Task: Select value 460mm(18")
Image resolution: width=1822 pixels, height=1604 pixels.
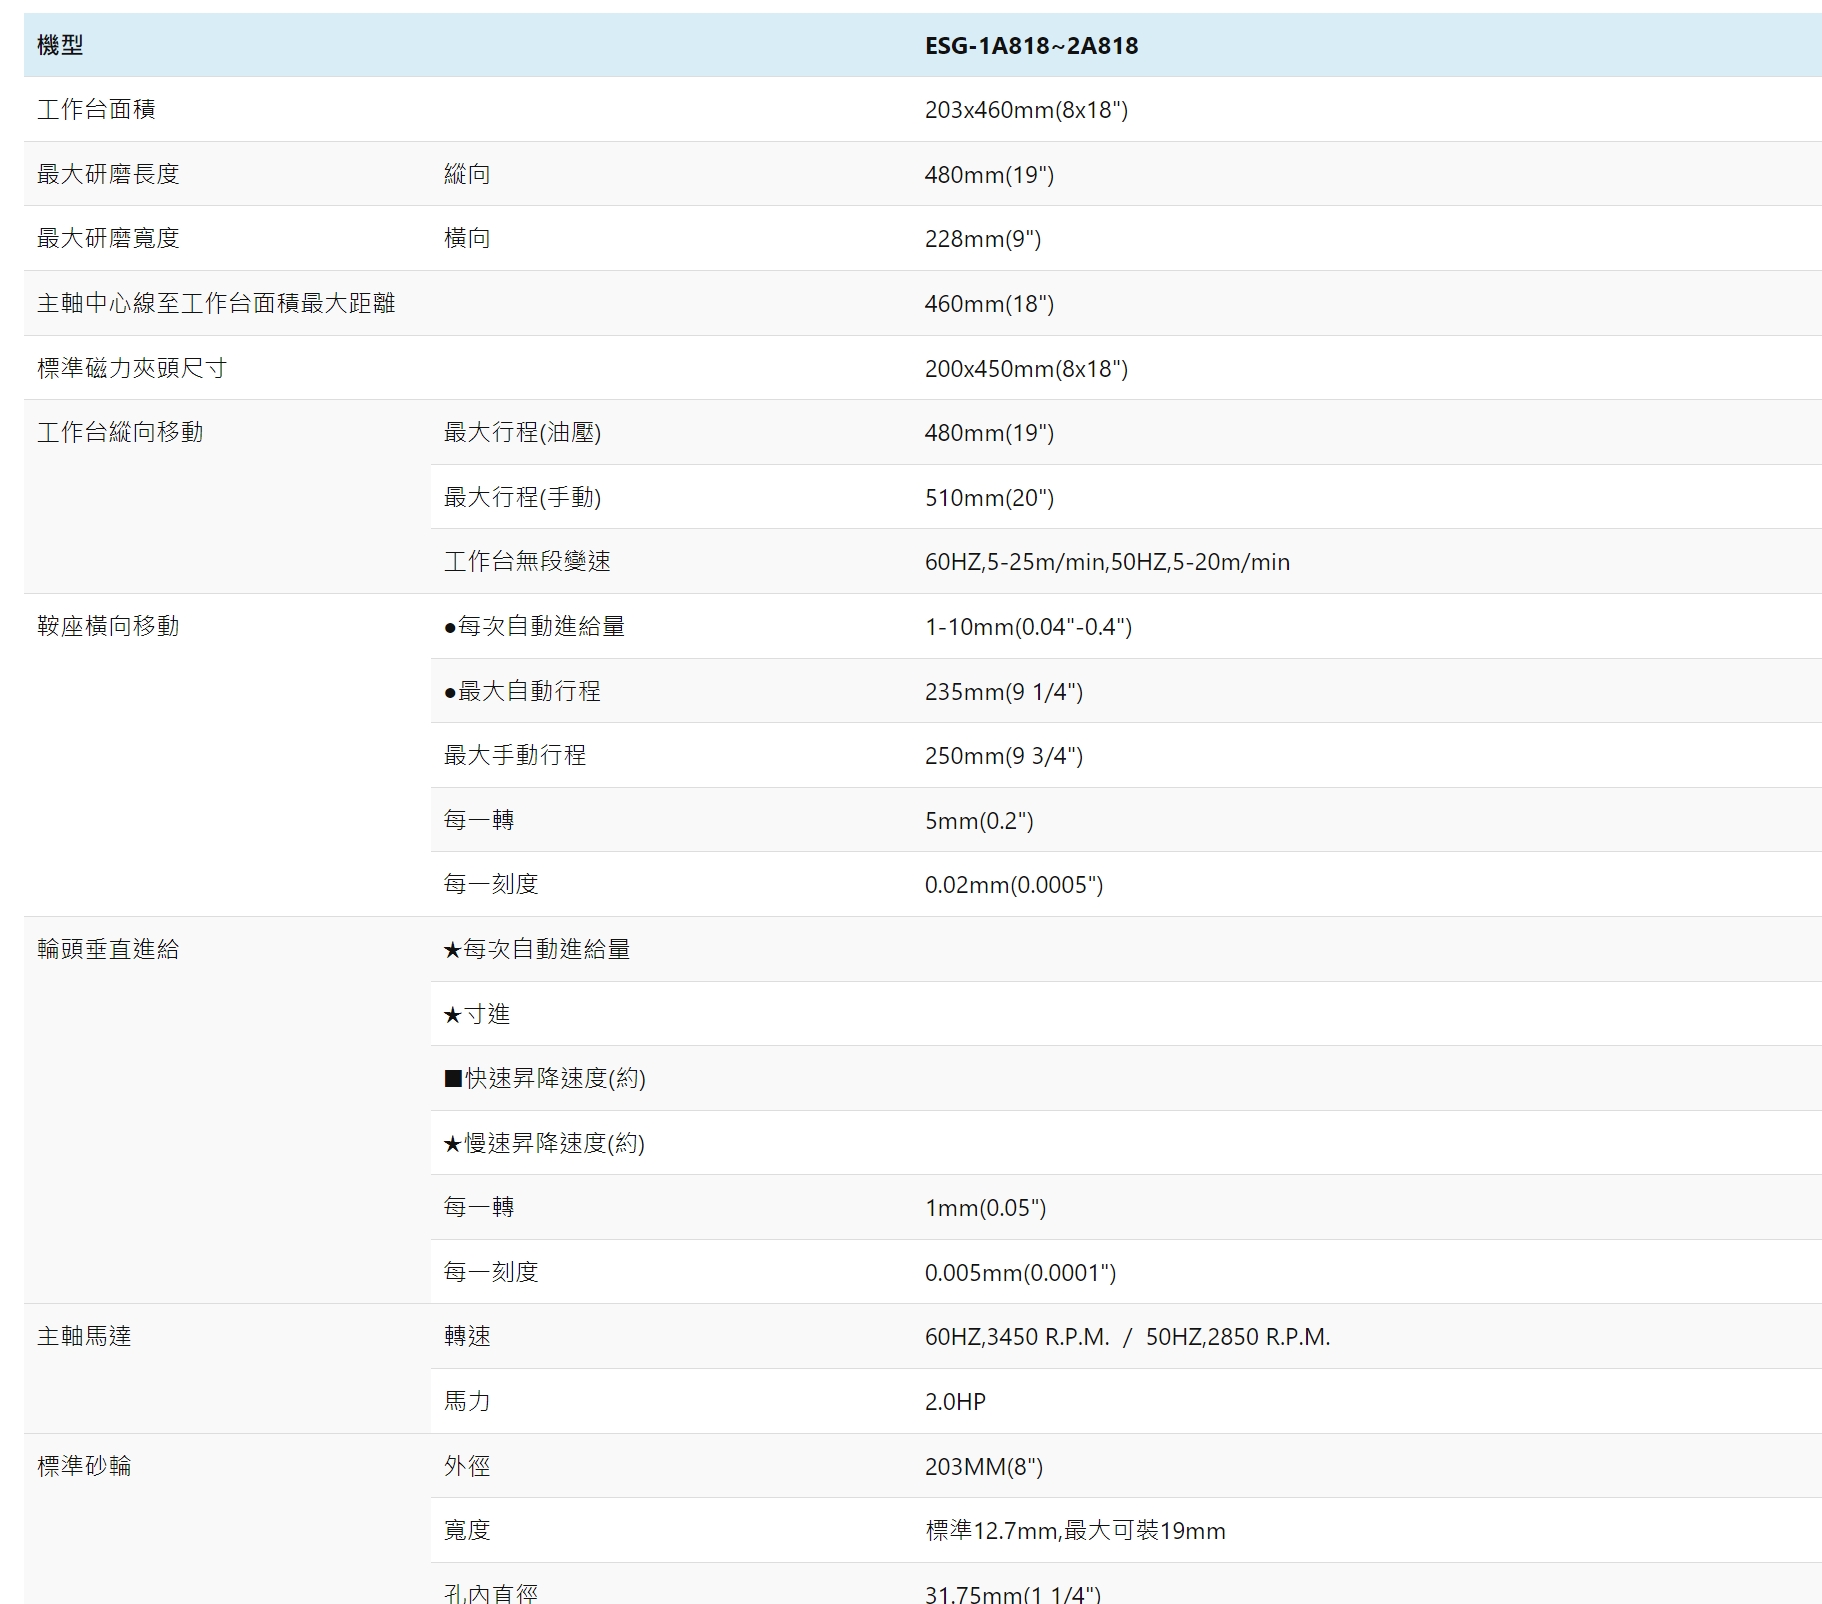Action: point(989,304)
